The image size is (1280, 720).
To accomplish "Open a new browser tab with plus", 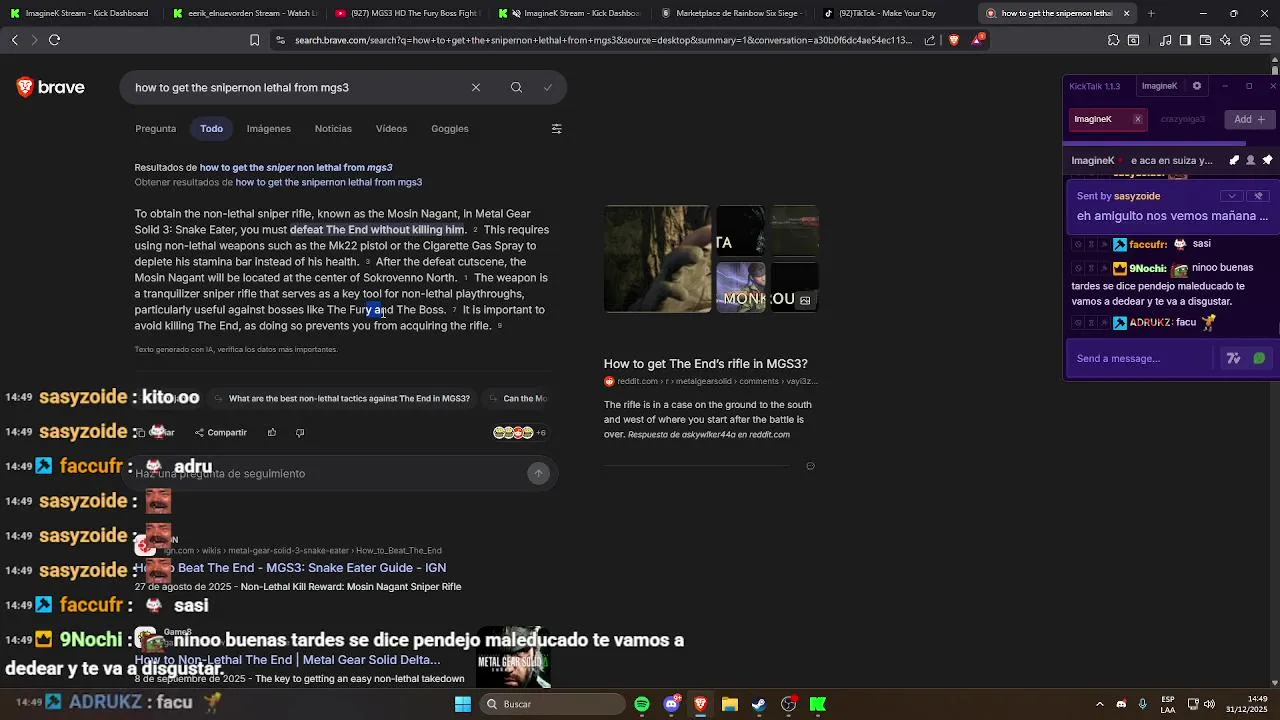I will (1151, 13).
